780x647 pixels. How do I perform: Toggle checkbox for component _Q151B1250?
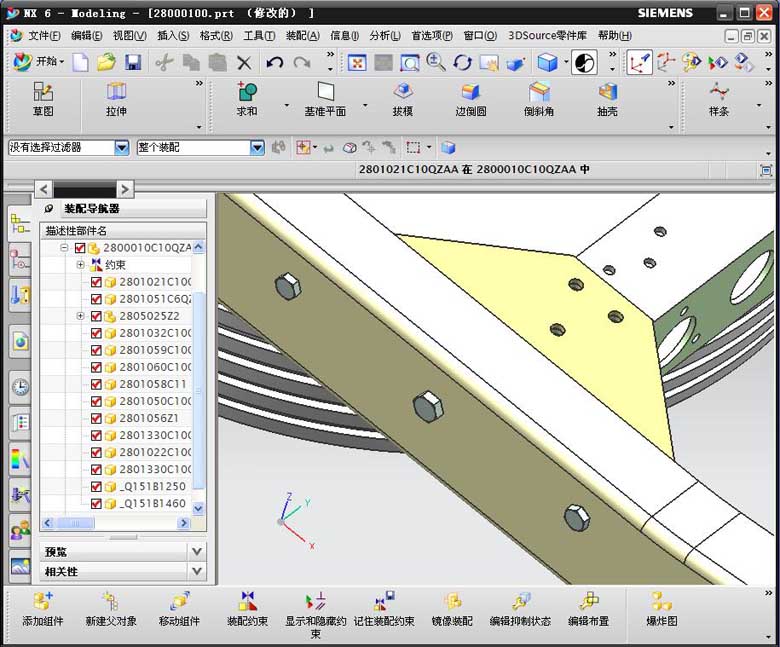[96, 486]
